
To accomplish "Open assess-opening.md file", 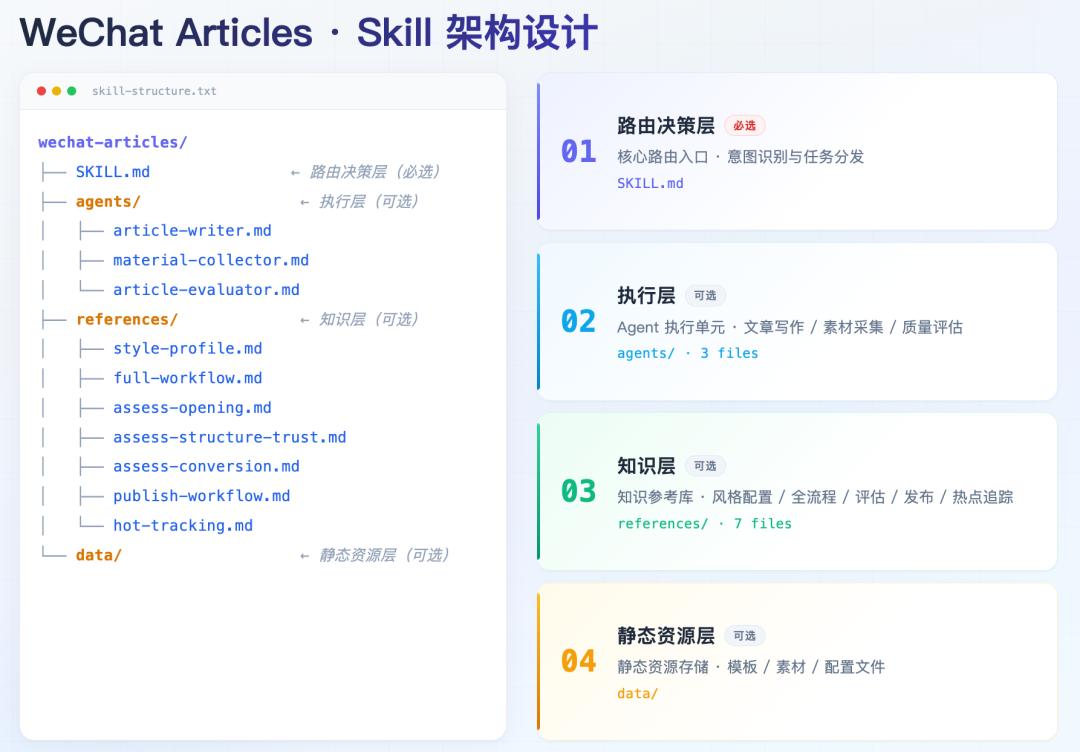I will click(x=192, y=408).
